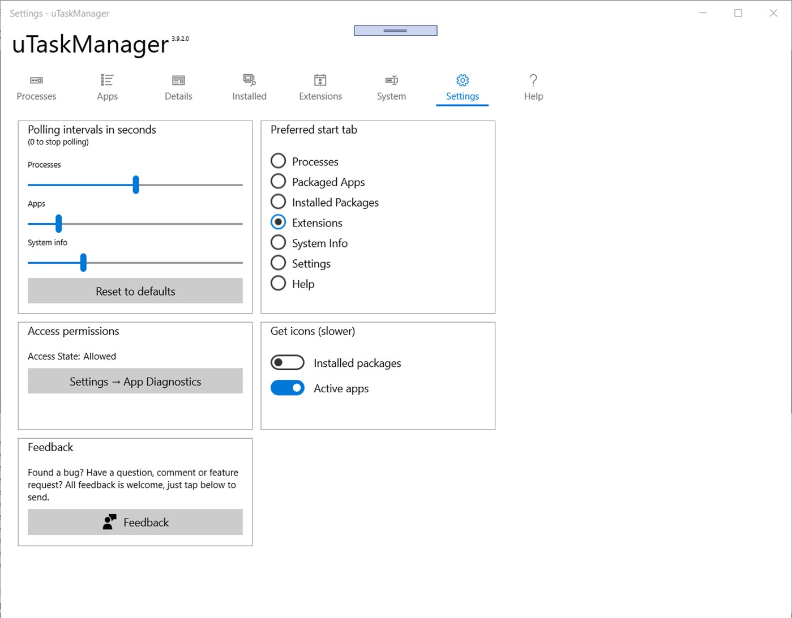792x618 pixels.
Task: Click the Access State: Allowed text
Action: point(72,356)
